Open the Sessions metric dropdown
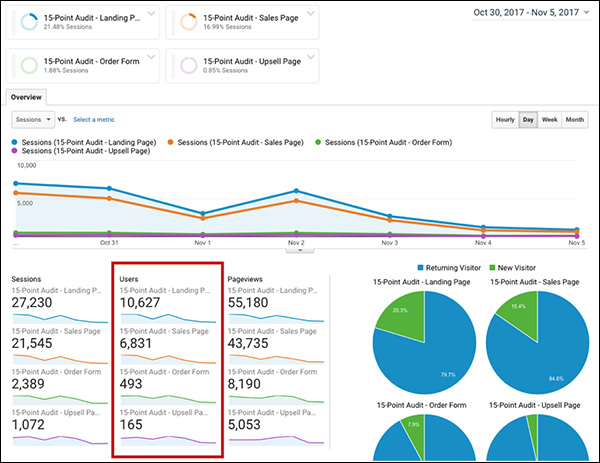 coord(33,119)
